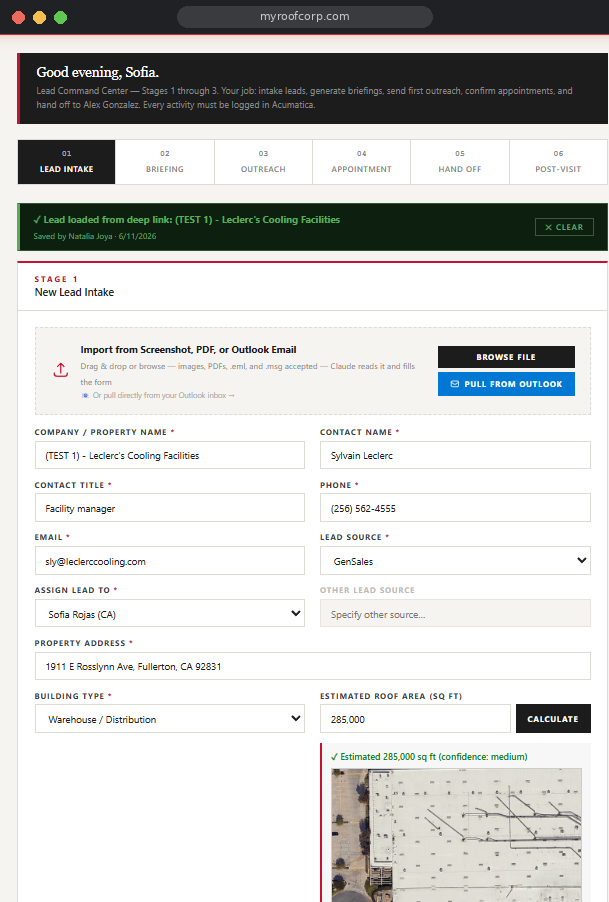The image size is (609, 902).
Task: Click the Browse File button
Action: (506, 357)
